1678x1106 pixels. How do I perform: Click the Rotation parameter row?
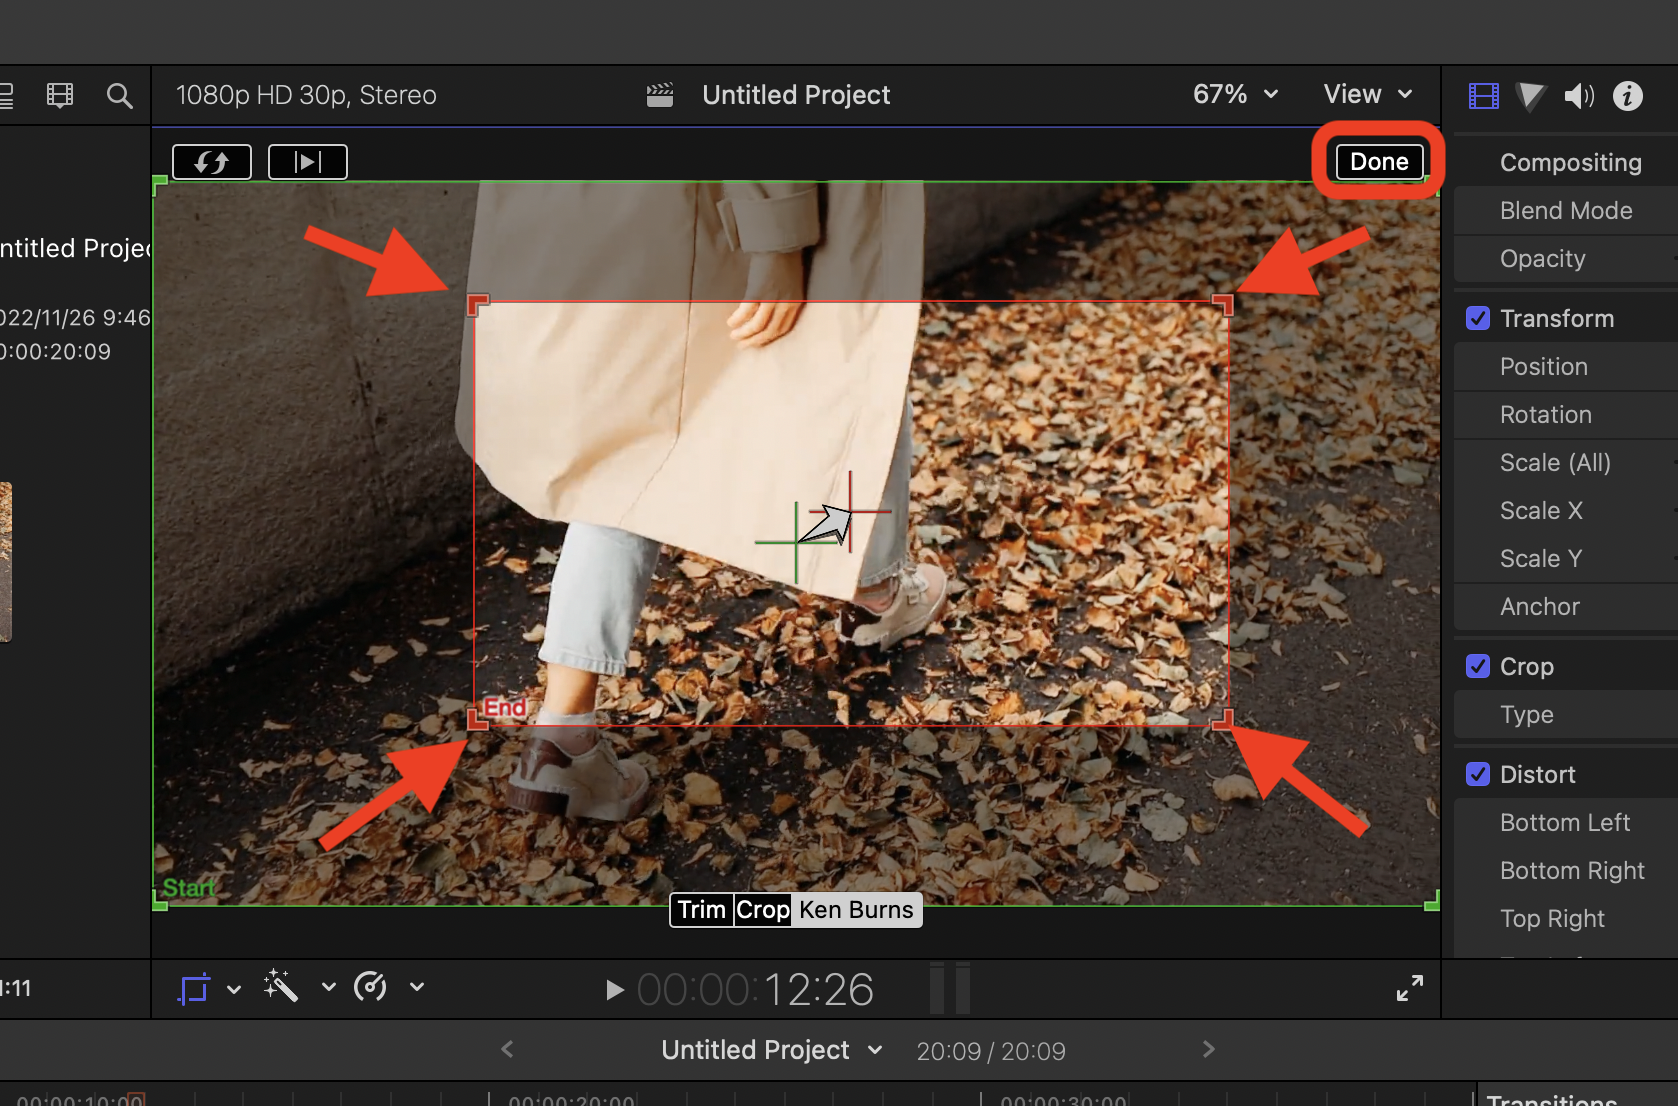click(x=1566, y=414)
